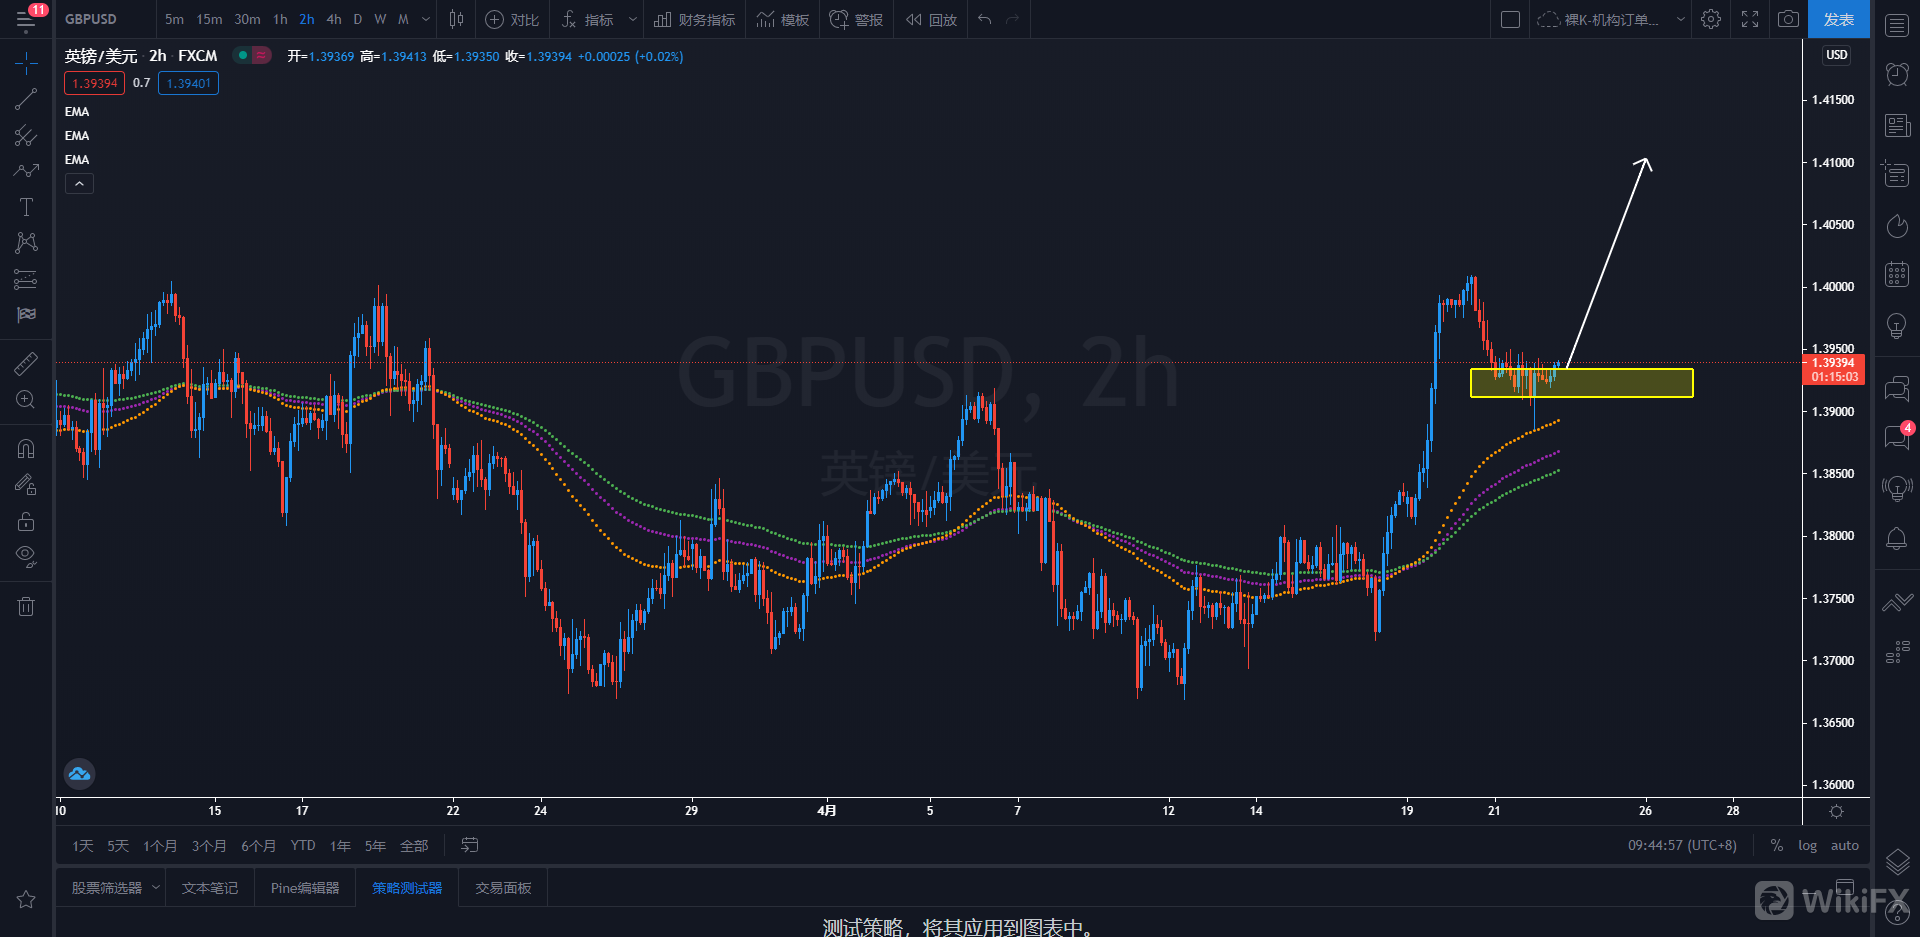
Task: Toggle percent scale on price axis
Action: tap(1777, 846)
